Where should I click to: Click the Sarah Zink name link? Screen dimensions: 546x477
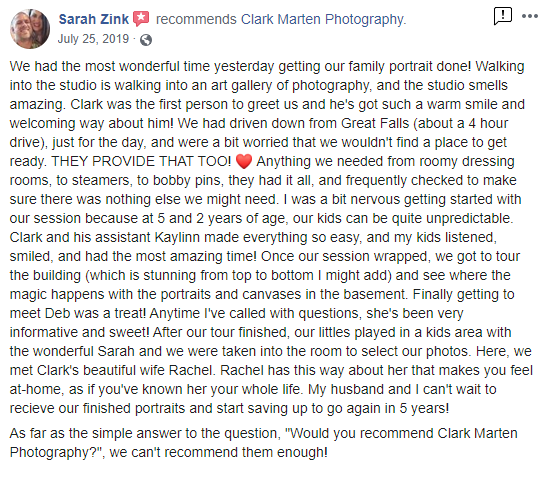pyautogui.click(x=94, y=19)
